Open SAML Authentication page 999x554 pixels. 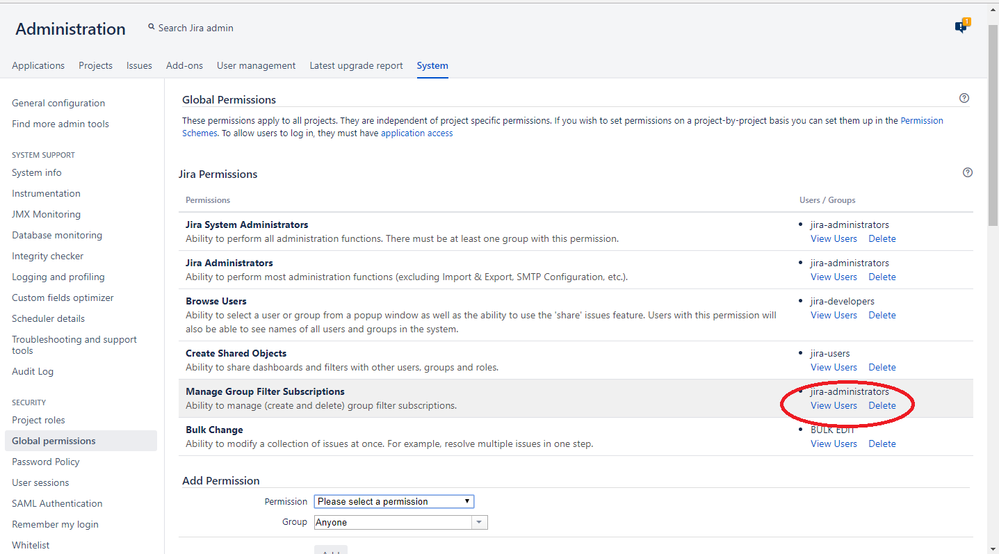pyautogui.click(x=57, y=504)
